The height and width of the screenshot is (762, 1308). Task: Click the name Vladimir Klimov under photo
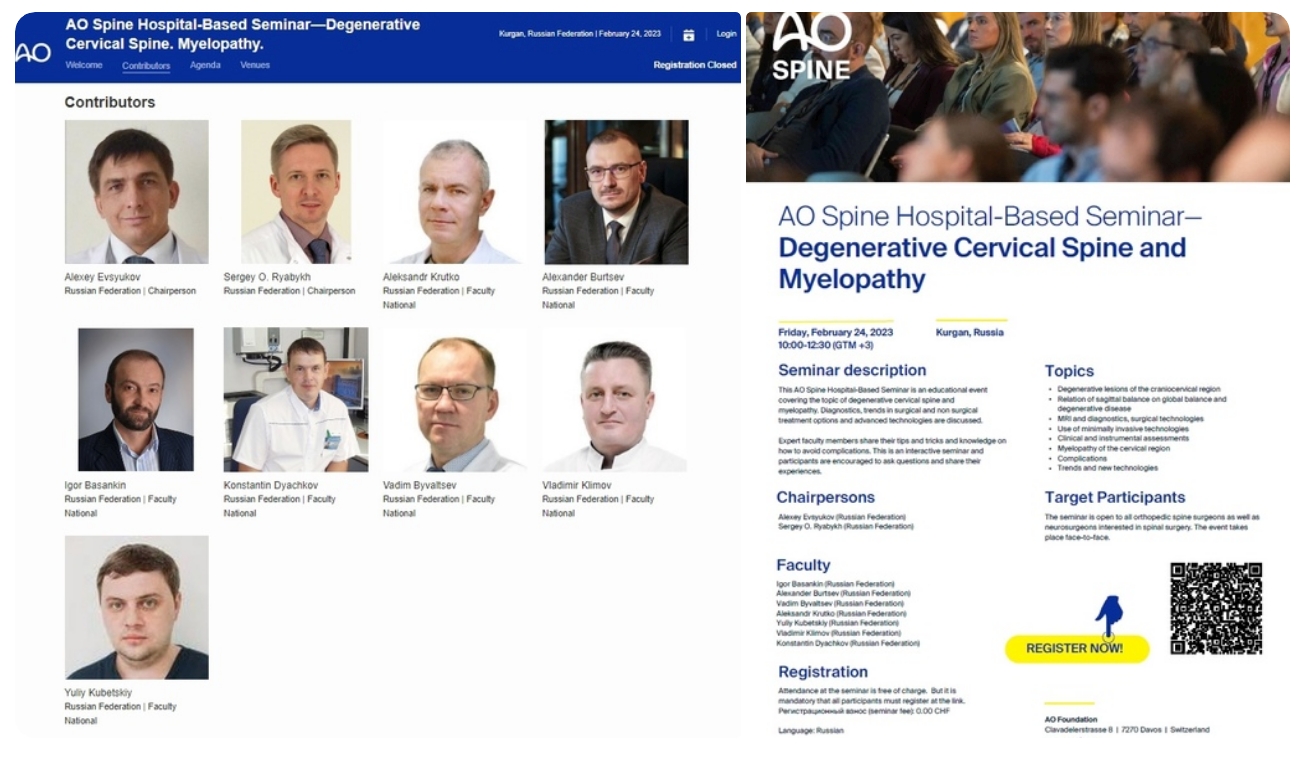click(x=577, y=485)
